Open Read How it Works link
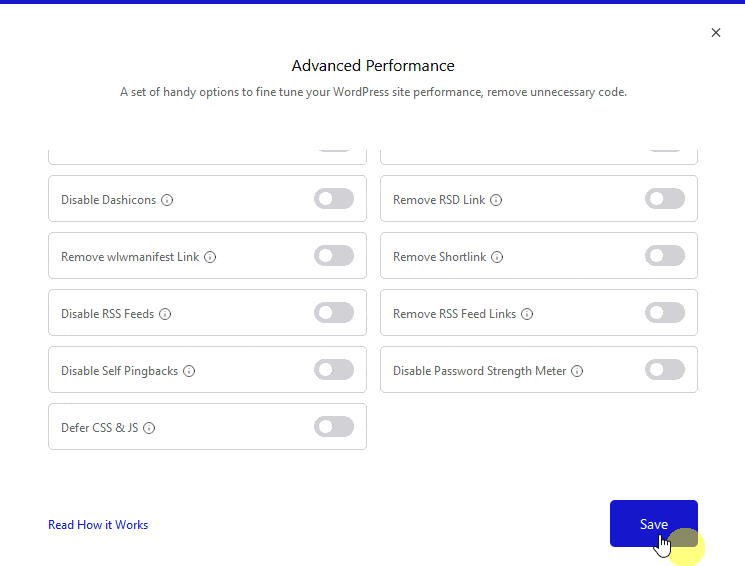Image resolution: width=745 pixels, height=566 pixels. (98, 525)
